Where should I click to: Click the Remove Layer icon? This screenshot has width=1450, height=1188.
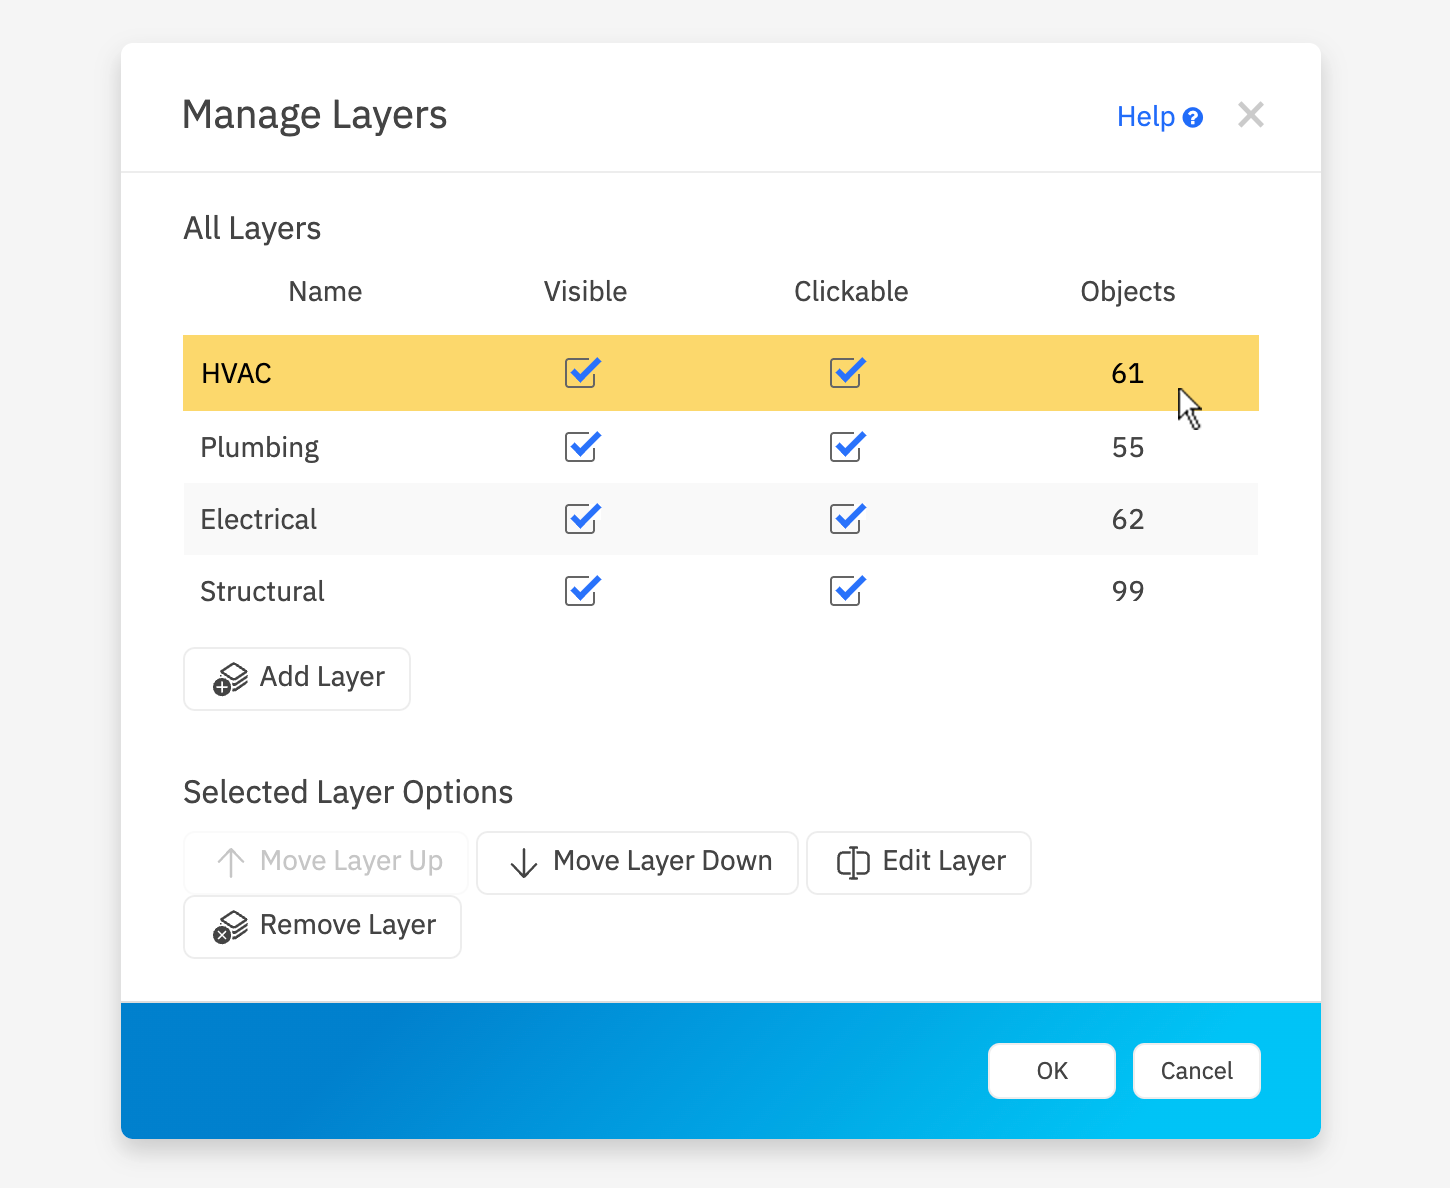(229, 926)
